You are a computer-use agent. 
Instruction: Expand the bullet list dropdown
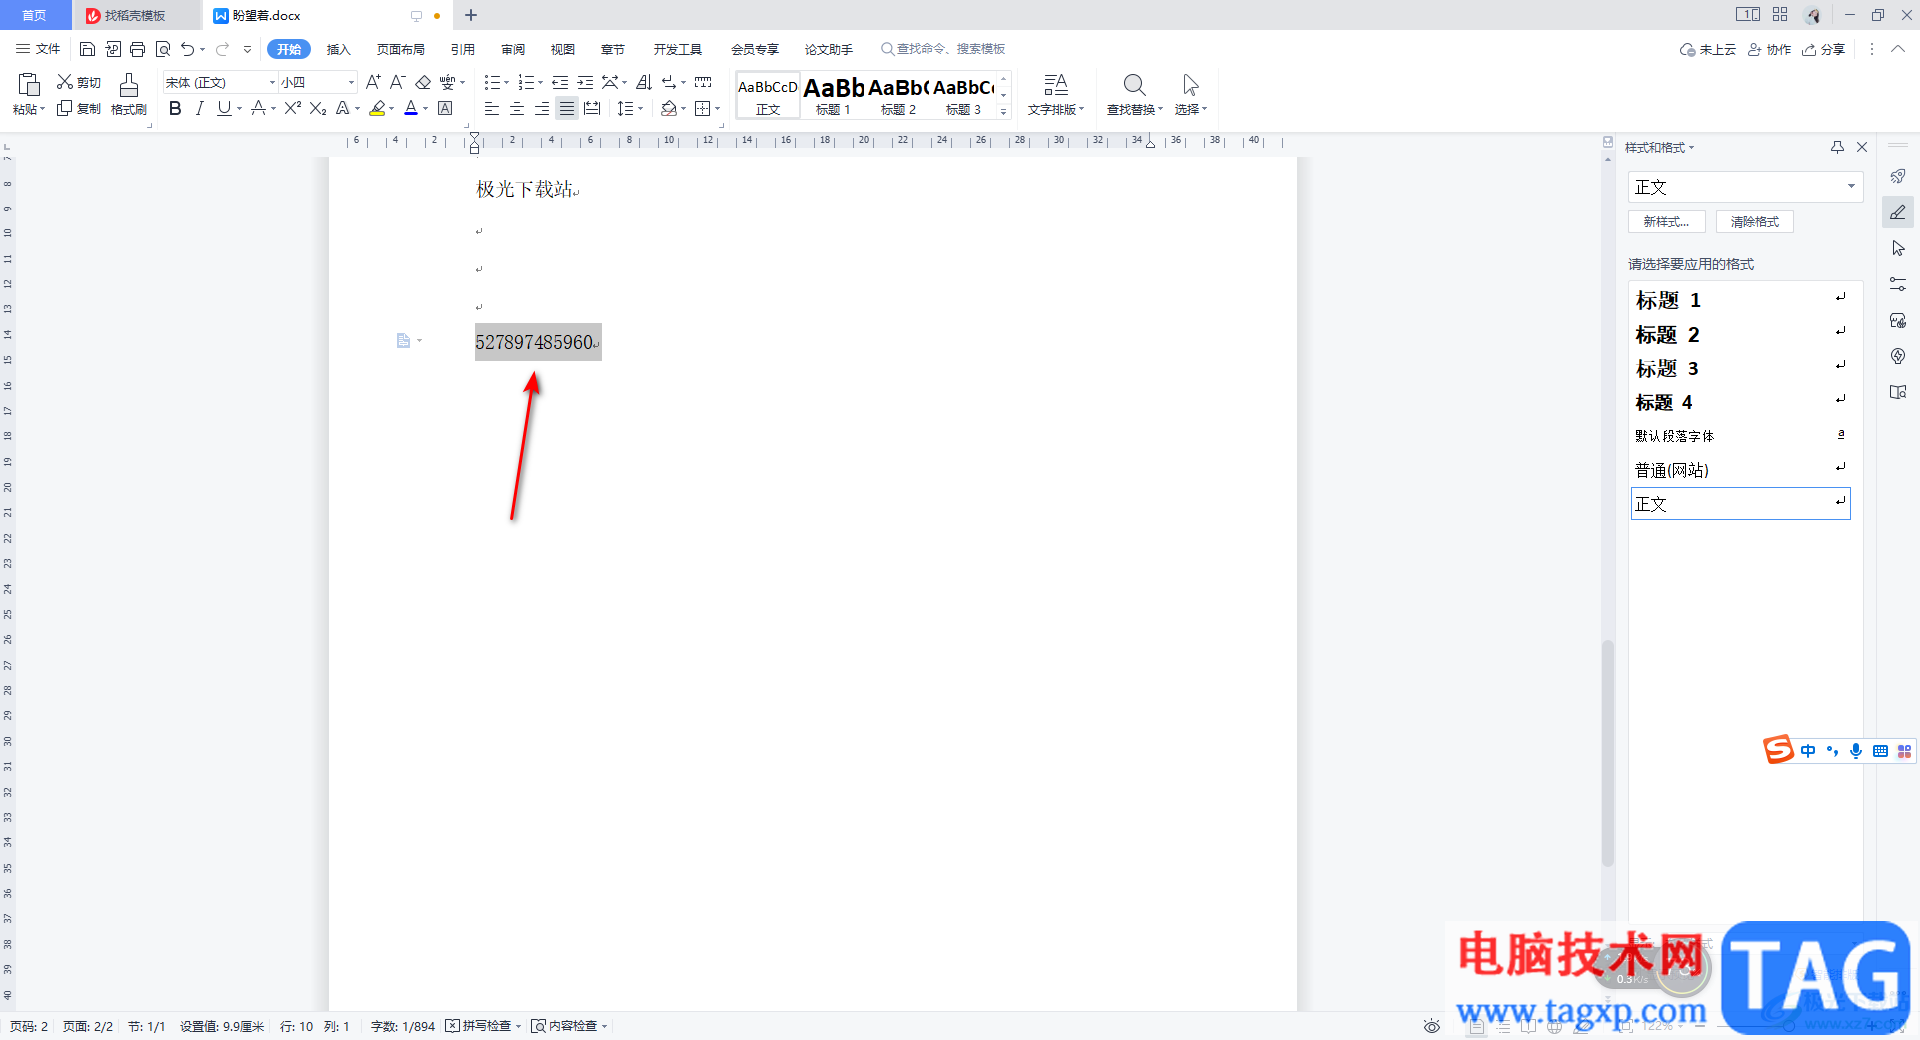pyautogui.click(x=506, y=83)
